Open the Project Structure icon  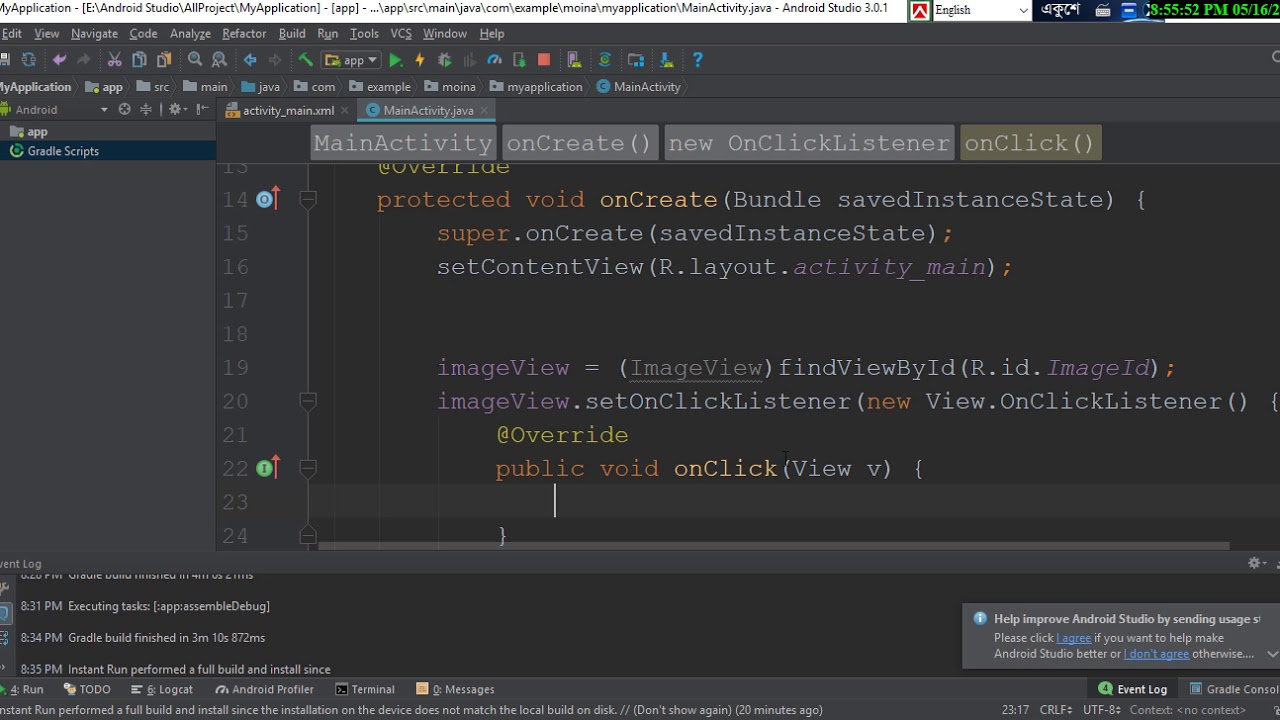[636, 60]
